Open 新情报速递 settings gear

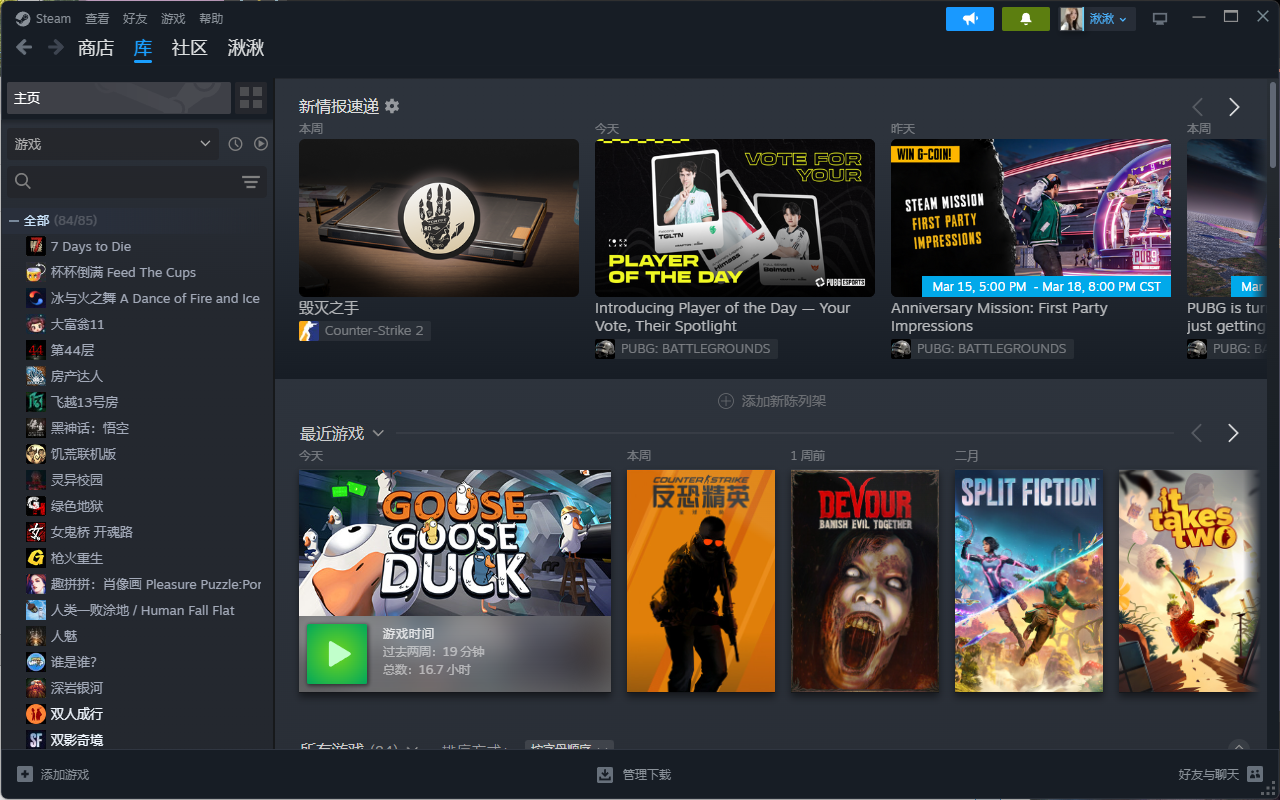click(x=392, y=106)
